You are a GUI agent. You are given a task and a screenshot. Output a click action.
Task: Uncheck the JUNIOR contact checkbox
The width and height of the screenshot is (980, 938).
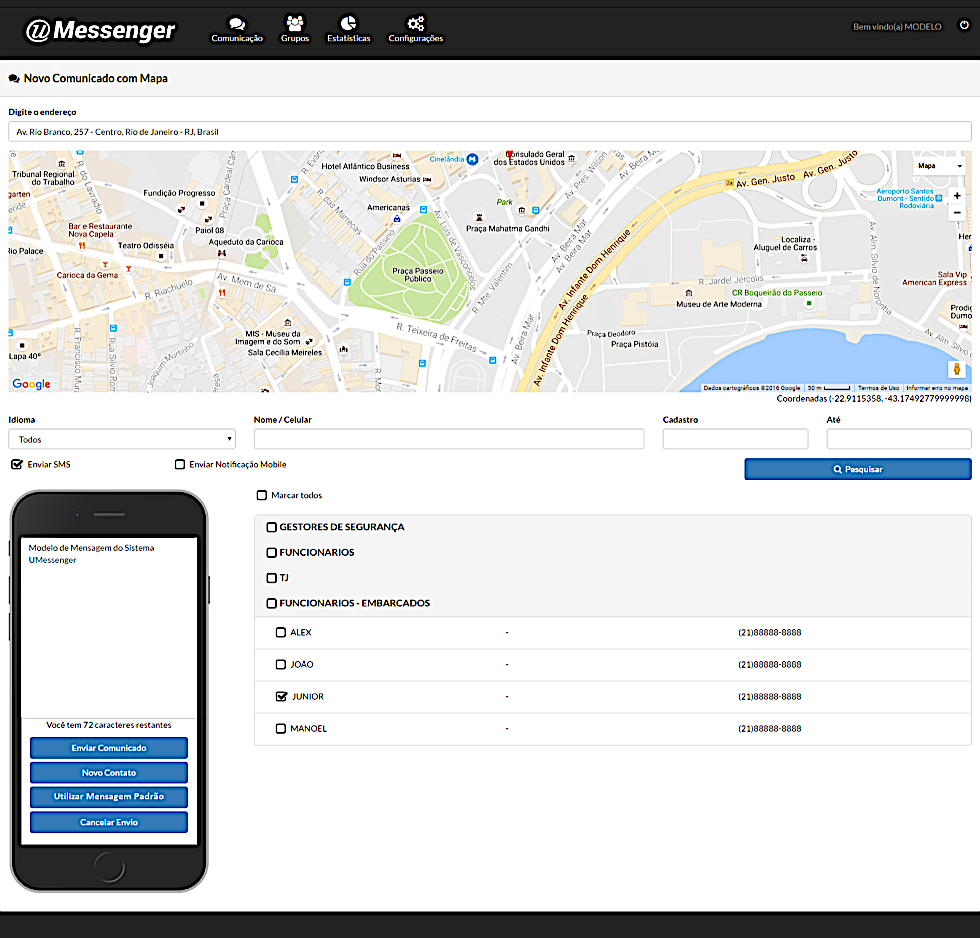click(282, 696)
